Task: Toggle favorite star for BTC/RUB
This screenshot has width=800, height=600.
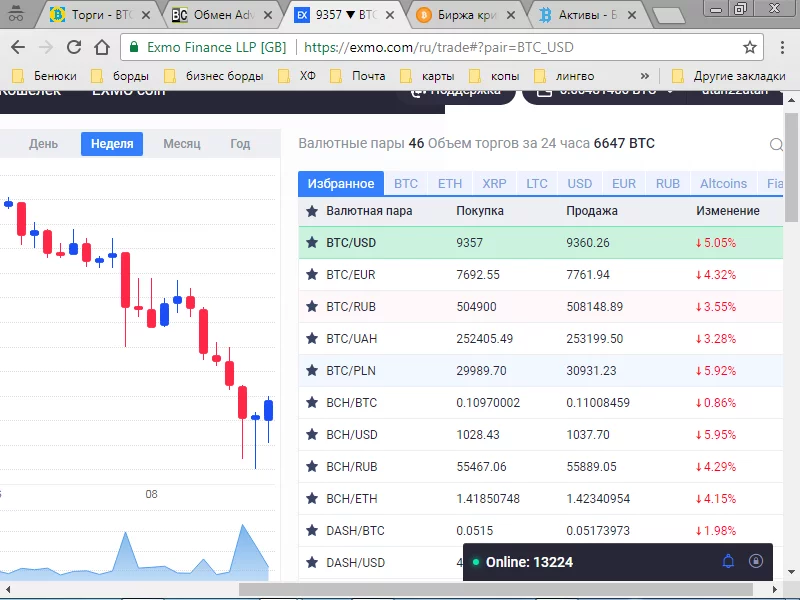Action: tap(312, 306)
